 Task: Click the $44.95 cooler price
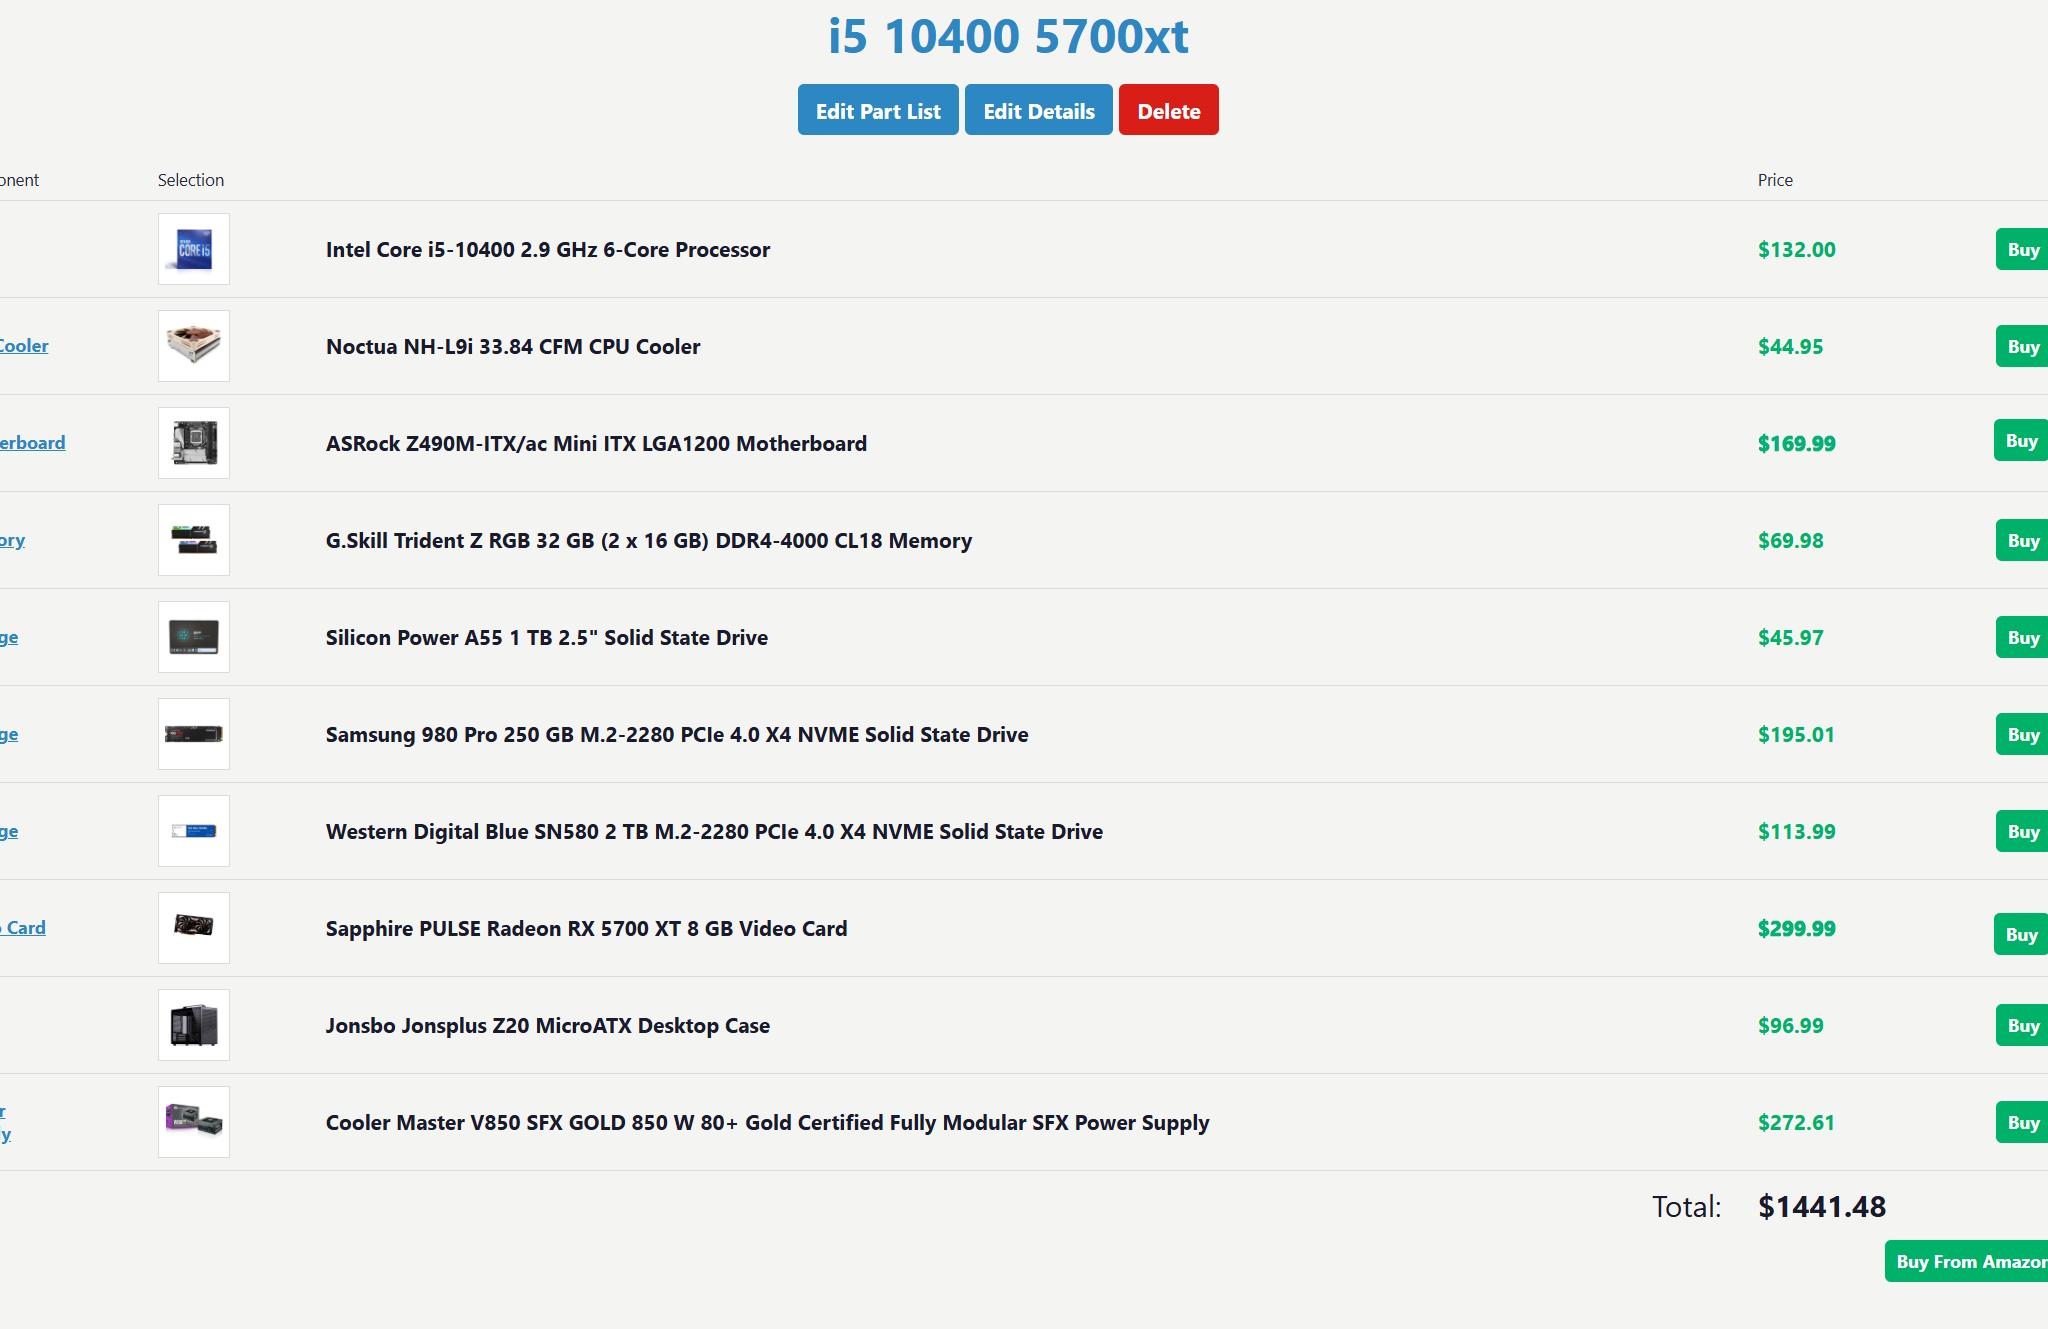tap(1791, 346)
